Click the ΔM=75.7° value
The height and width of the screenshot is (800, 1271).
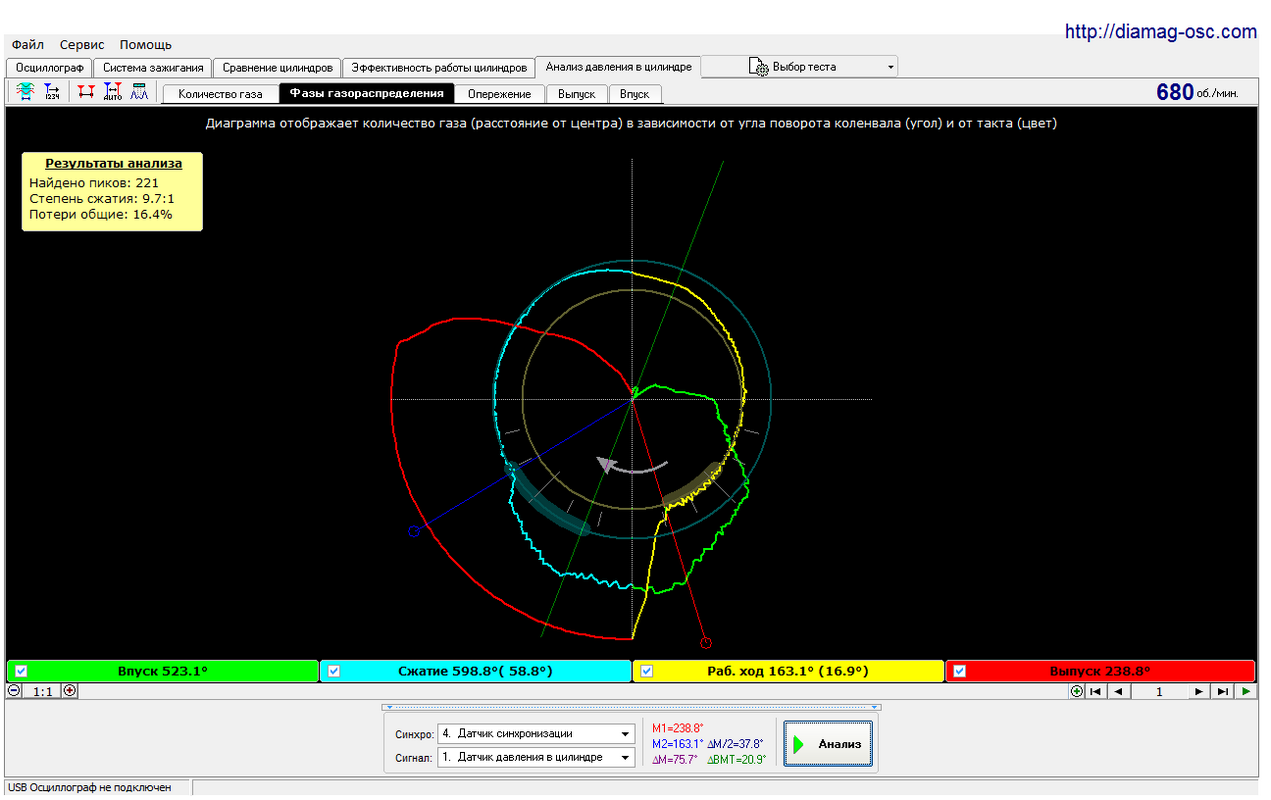click(676, 760)
